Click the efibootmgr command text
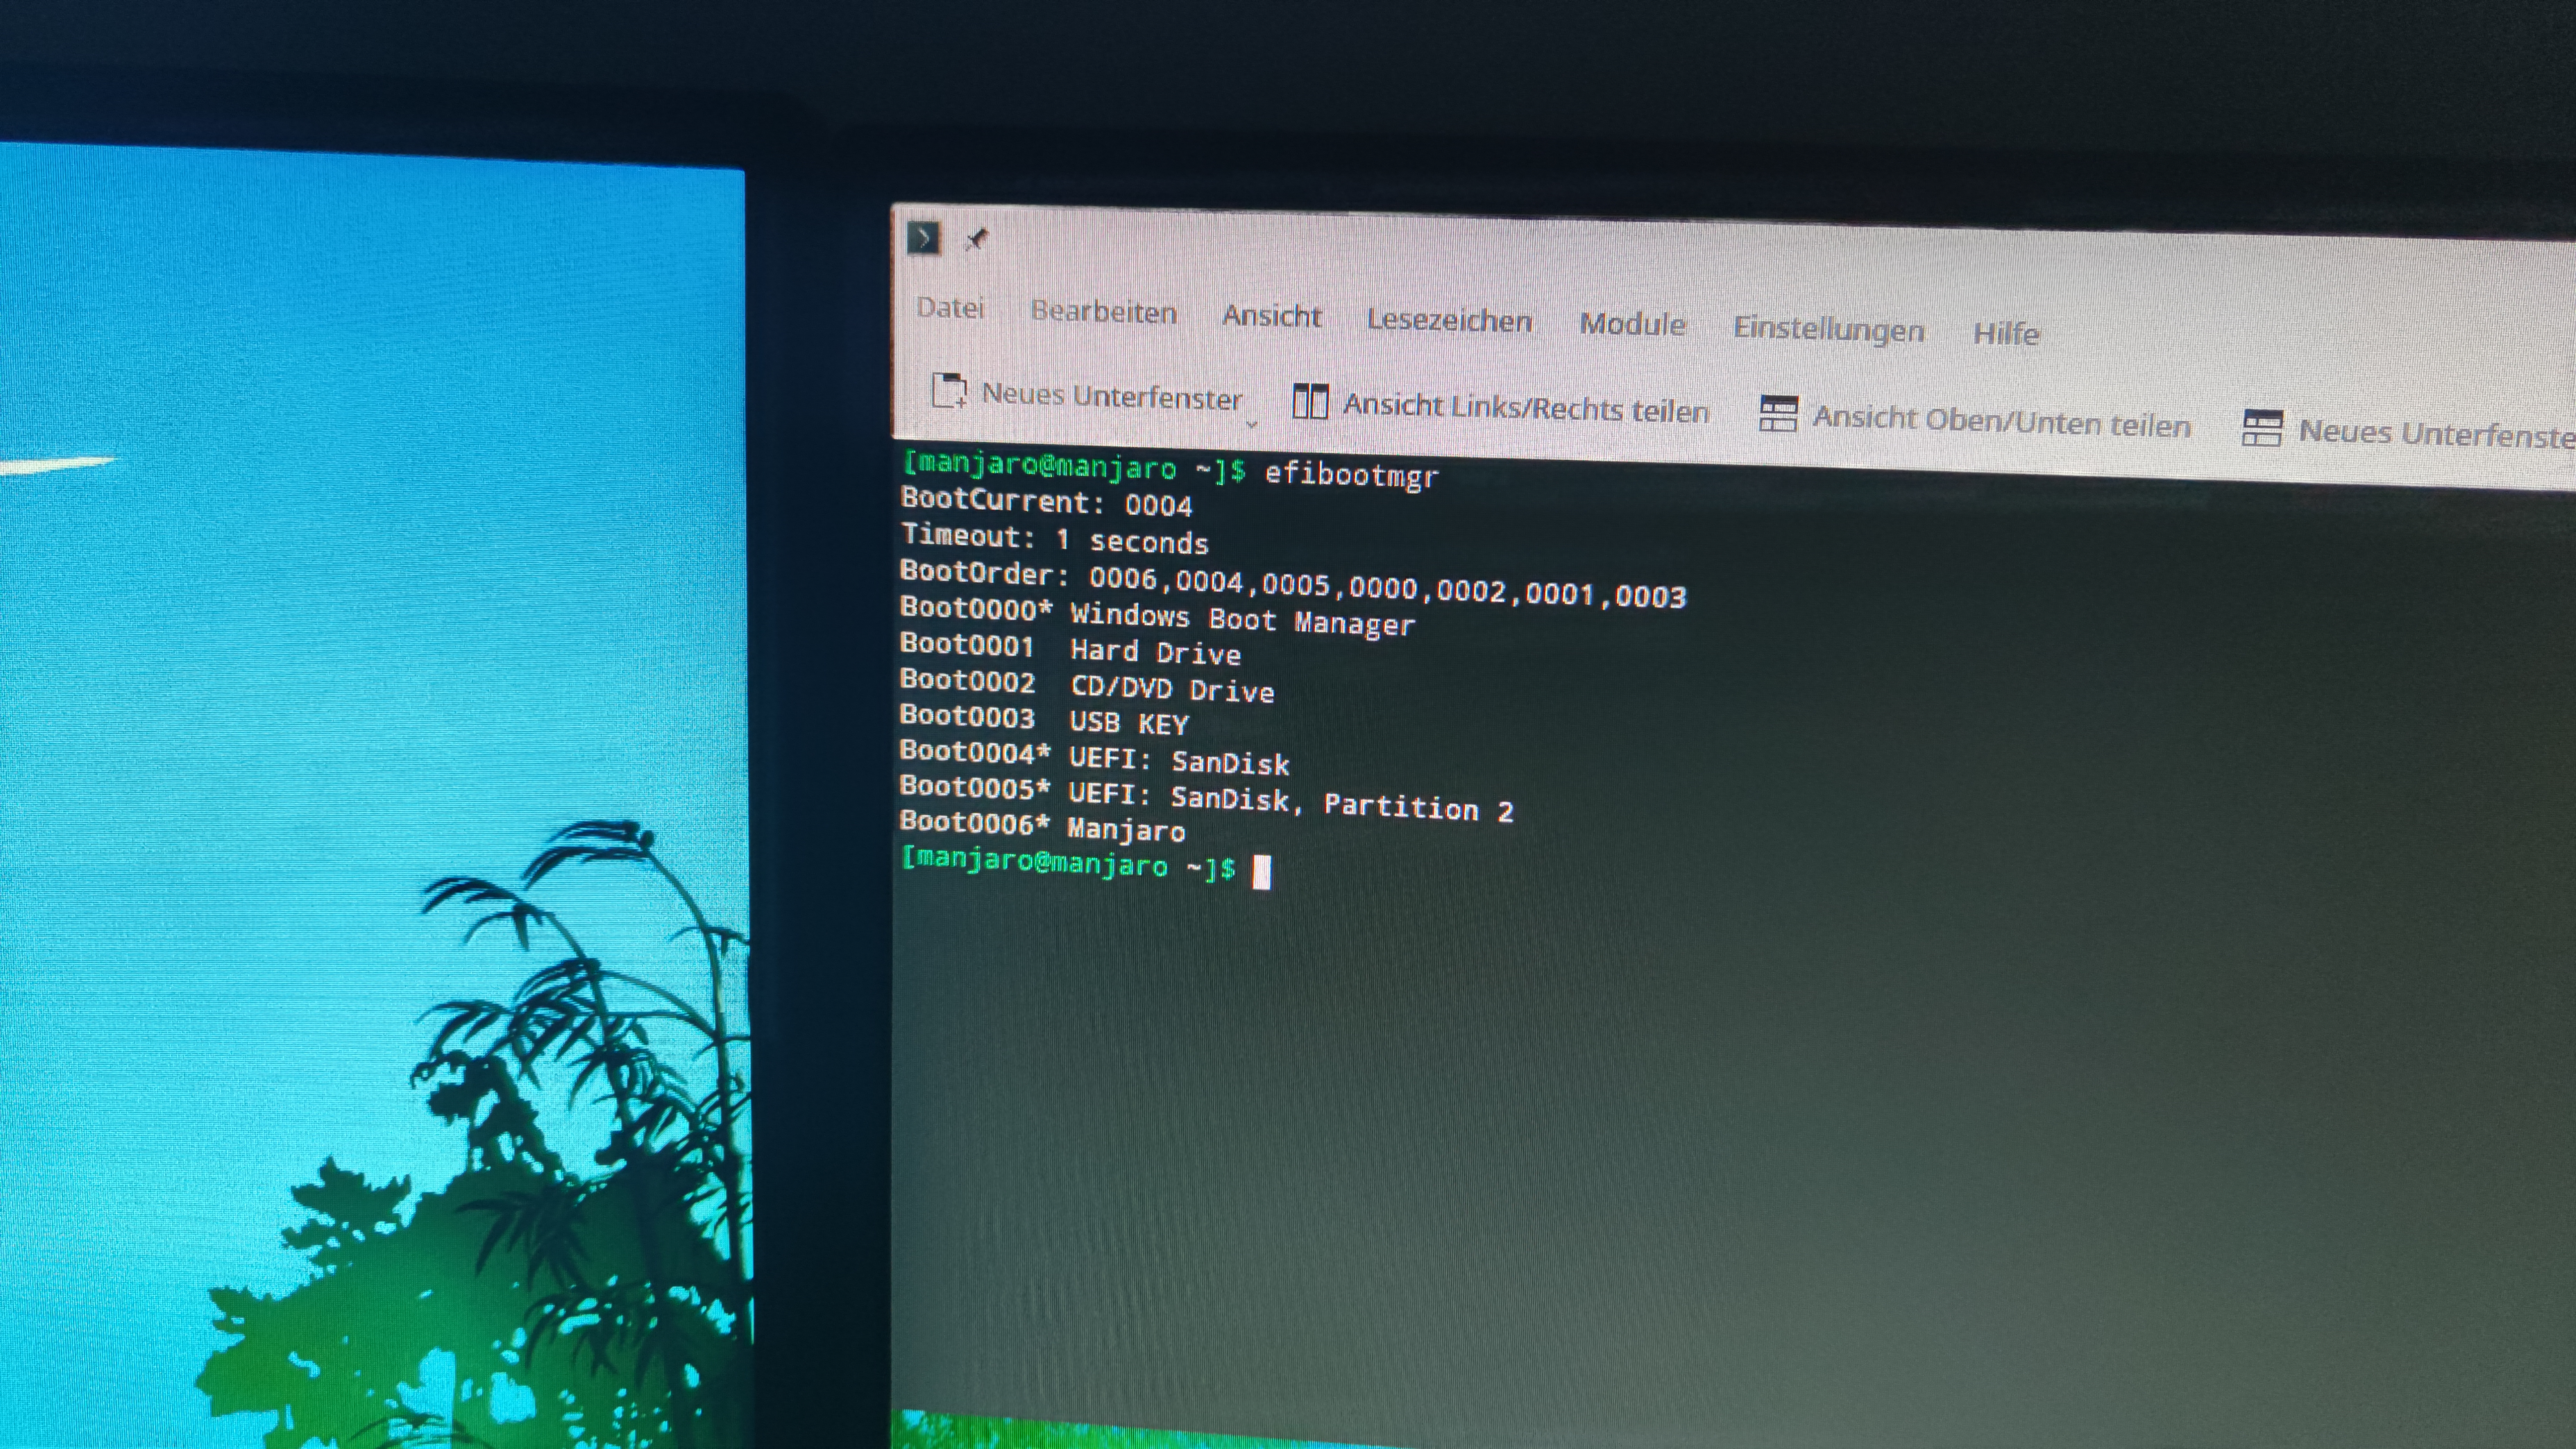2576x1449 pixels. [1351, 475]
